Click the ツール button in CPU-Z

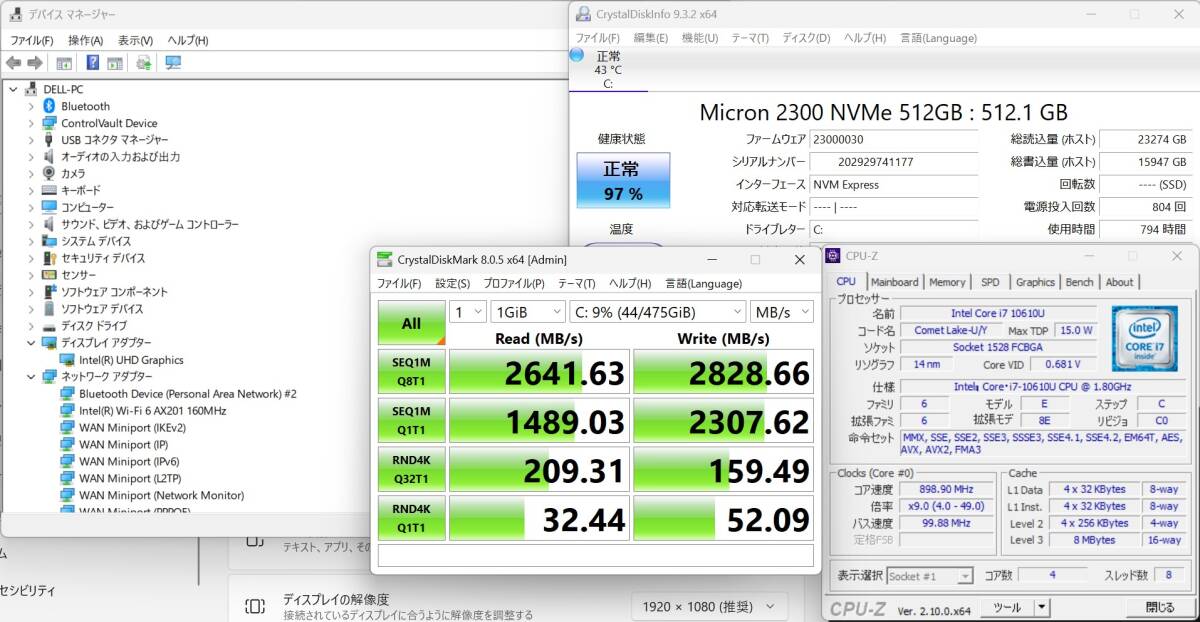1006,607
